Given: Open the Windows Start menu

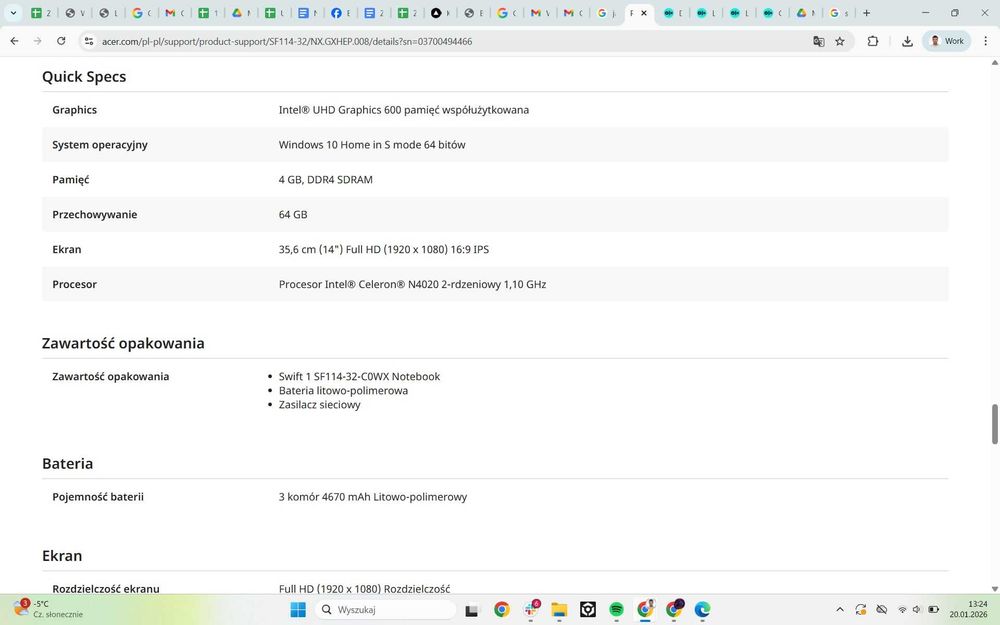Looking at the screenshot, I should (x=298, y=610).
